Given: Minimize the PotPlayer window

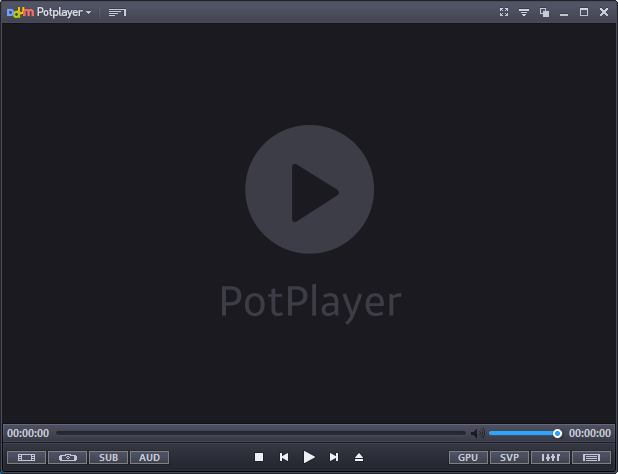Looking at the screenshot, I should pos(564,15).
